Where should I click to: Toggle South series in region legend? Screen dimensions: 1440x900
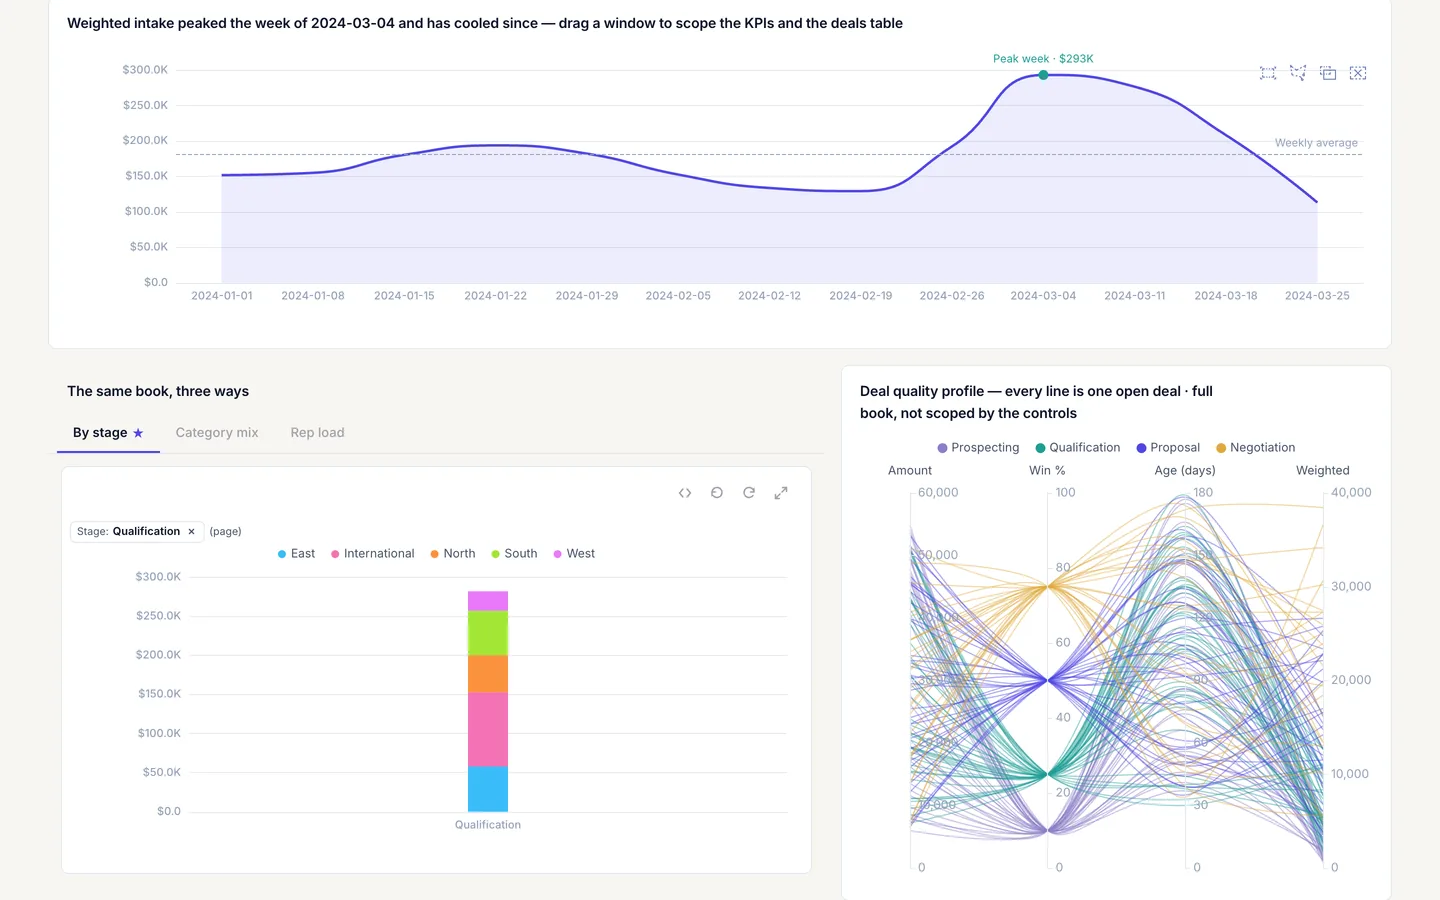(514, 554)
